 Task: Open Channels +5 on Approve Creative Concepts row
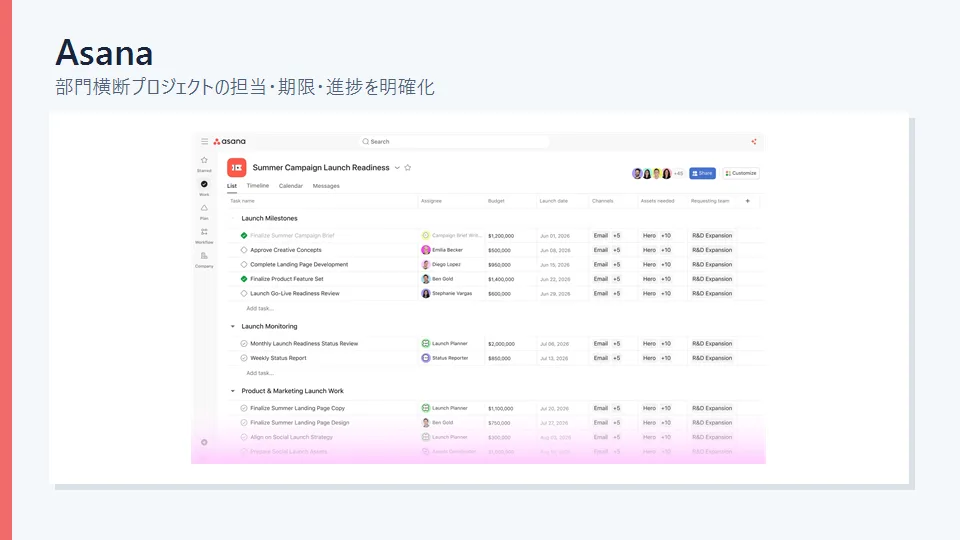(x=617, y=250)
